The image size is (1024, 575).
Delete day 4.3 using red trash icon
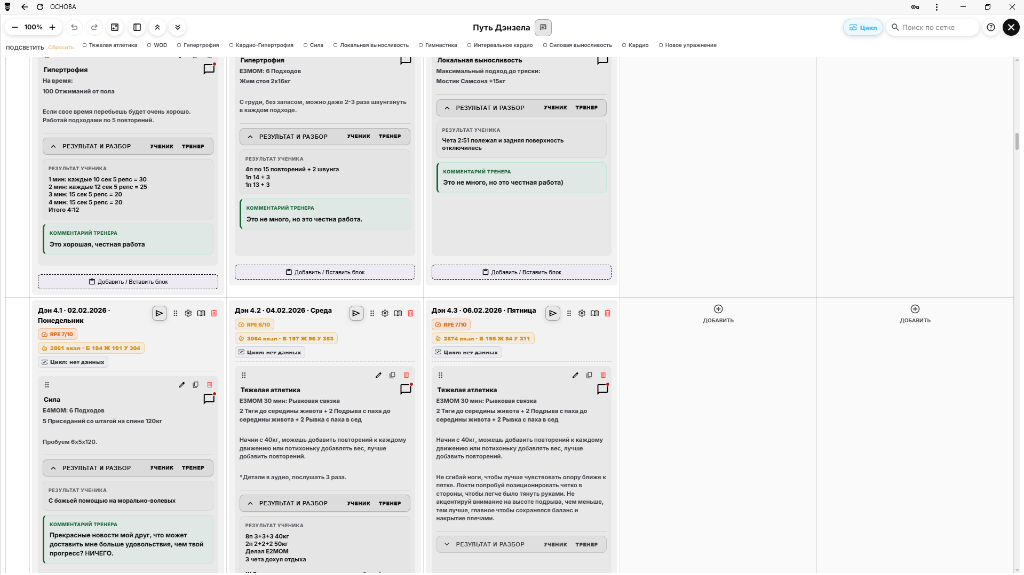(x=607, y=314)
